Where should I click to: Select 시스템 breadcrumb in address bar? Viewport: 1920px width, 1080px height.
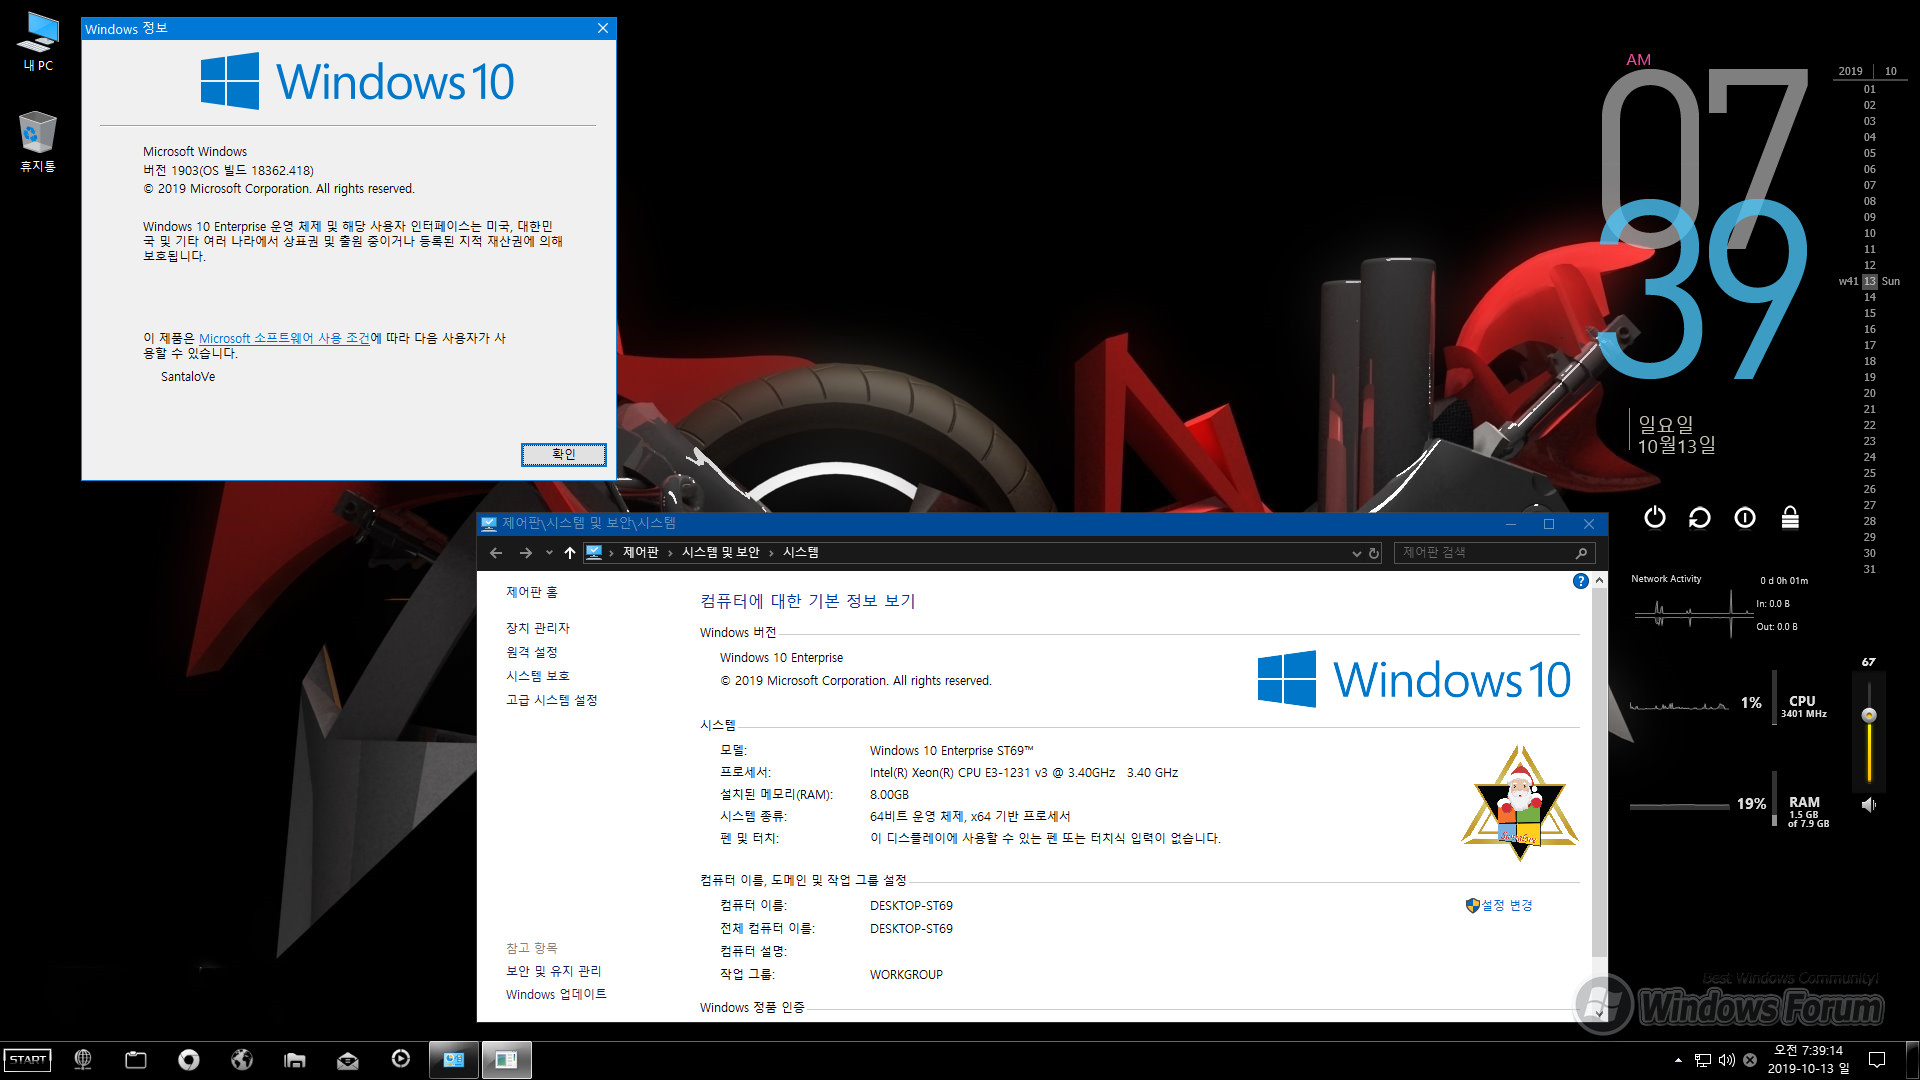(801, 552)
